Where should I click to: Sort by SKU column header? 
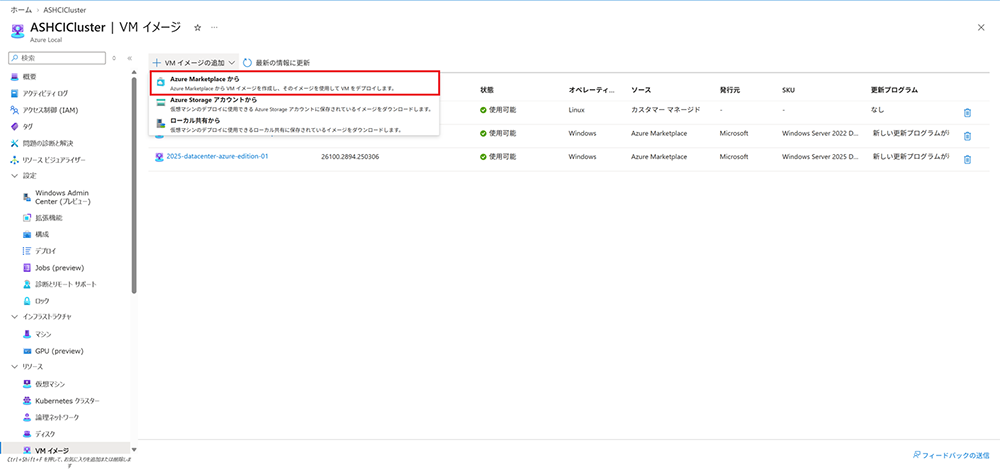[x=788, y=90]
